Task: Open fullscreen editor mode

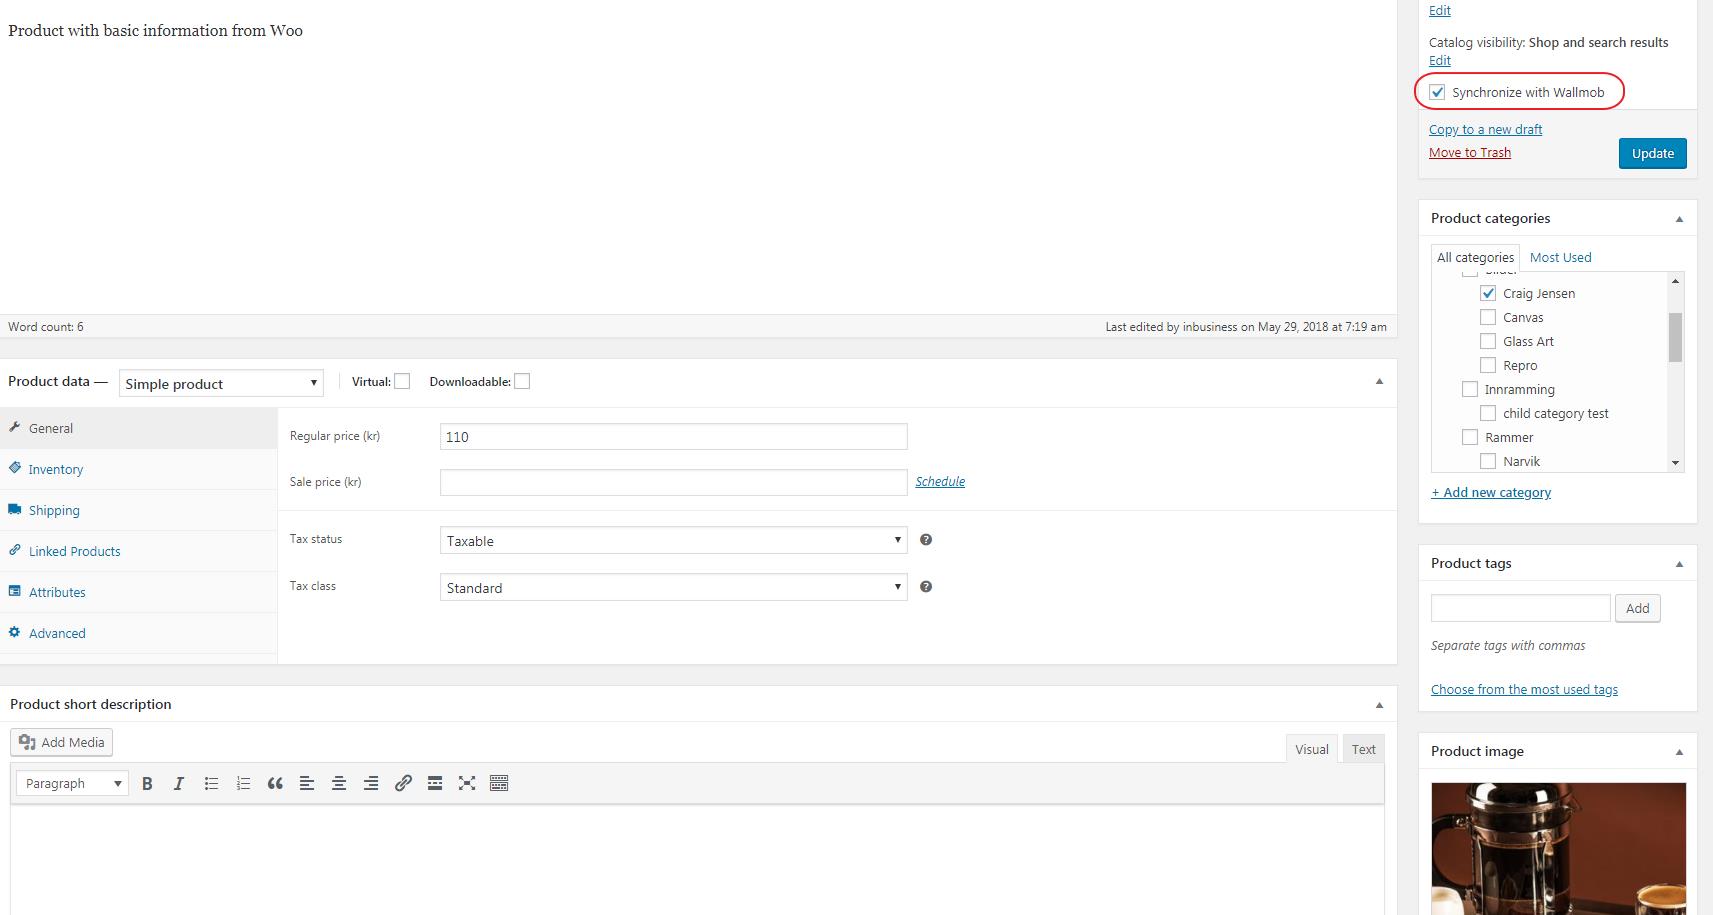Action: pyautogui.click(x=467, y=784)
